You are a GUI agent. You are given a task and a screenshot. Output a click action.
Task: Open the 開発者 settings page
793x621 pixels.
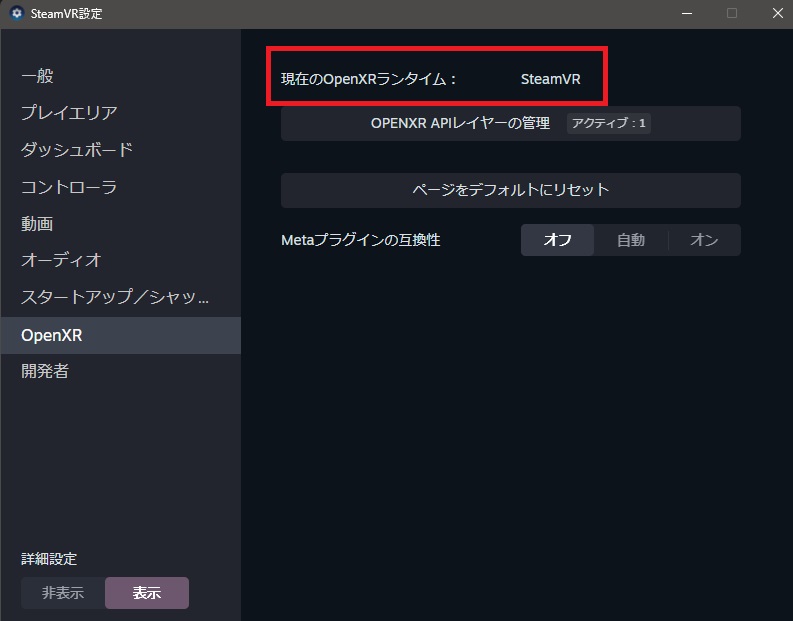[x=120, y=371]
